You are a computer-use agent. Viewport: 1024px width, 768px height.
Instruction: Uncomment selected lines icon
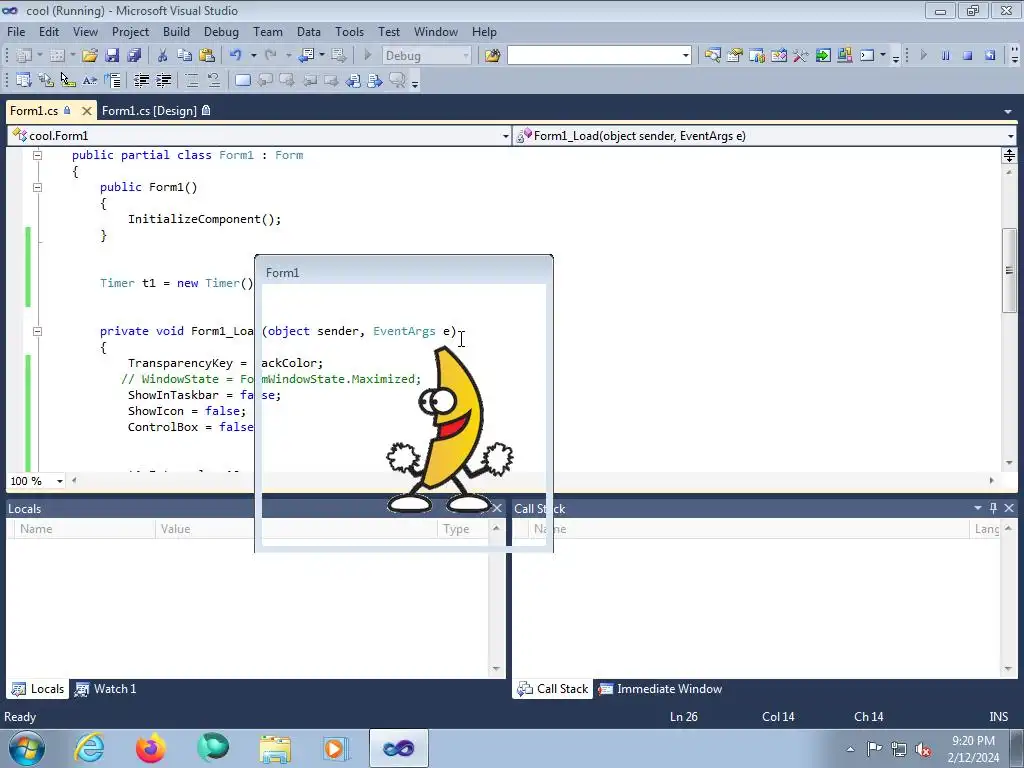pos(214,80)
